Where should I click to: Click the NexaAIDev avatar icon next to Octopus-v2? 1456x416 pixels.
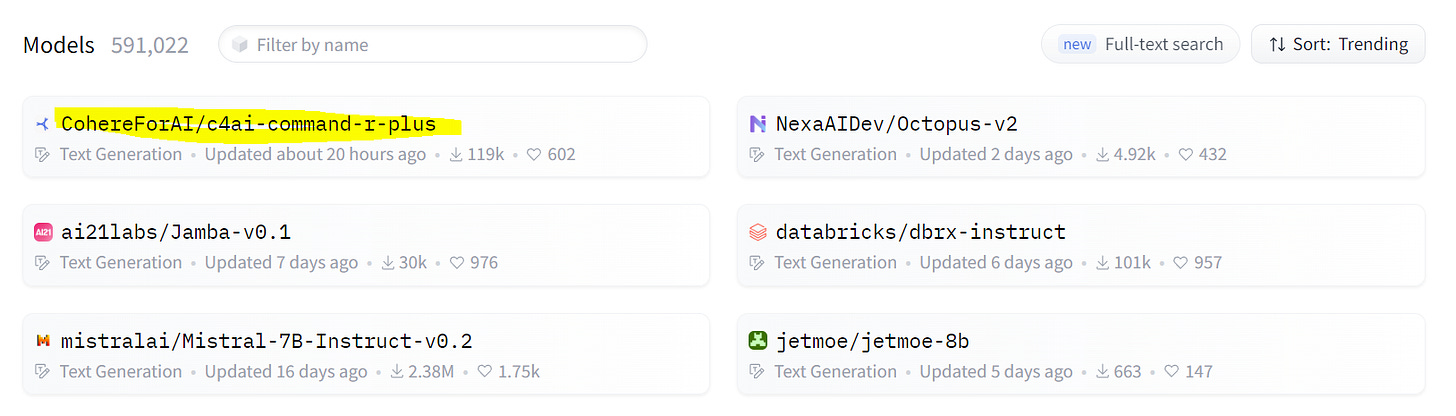757,124
